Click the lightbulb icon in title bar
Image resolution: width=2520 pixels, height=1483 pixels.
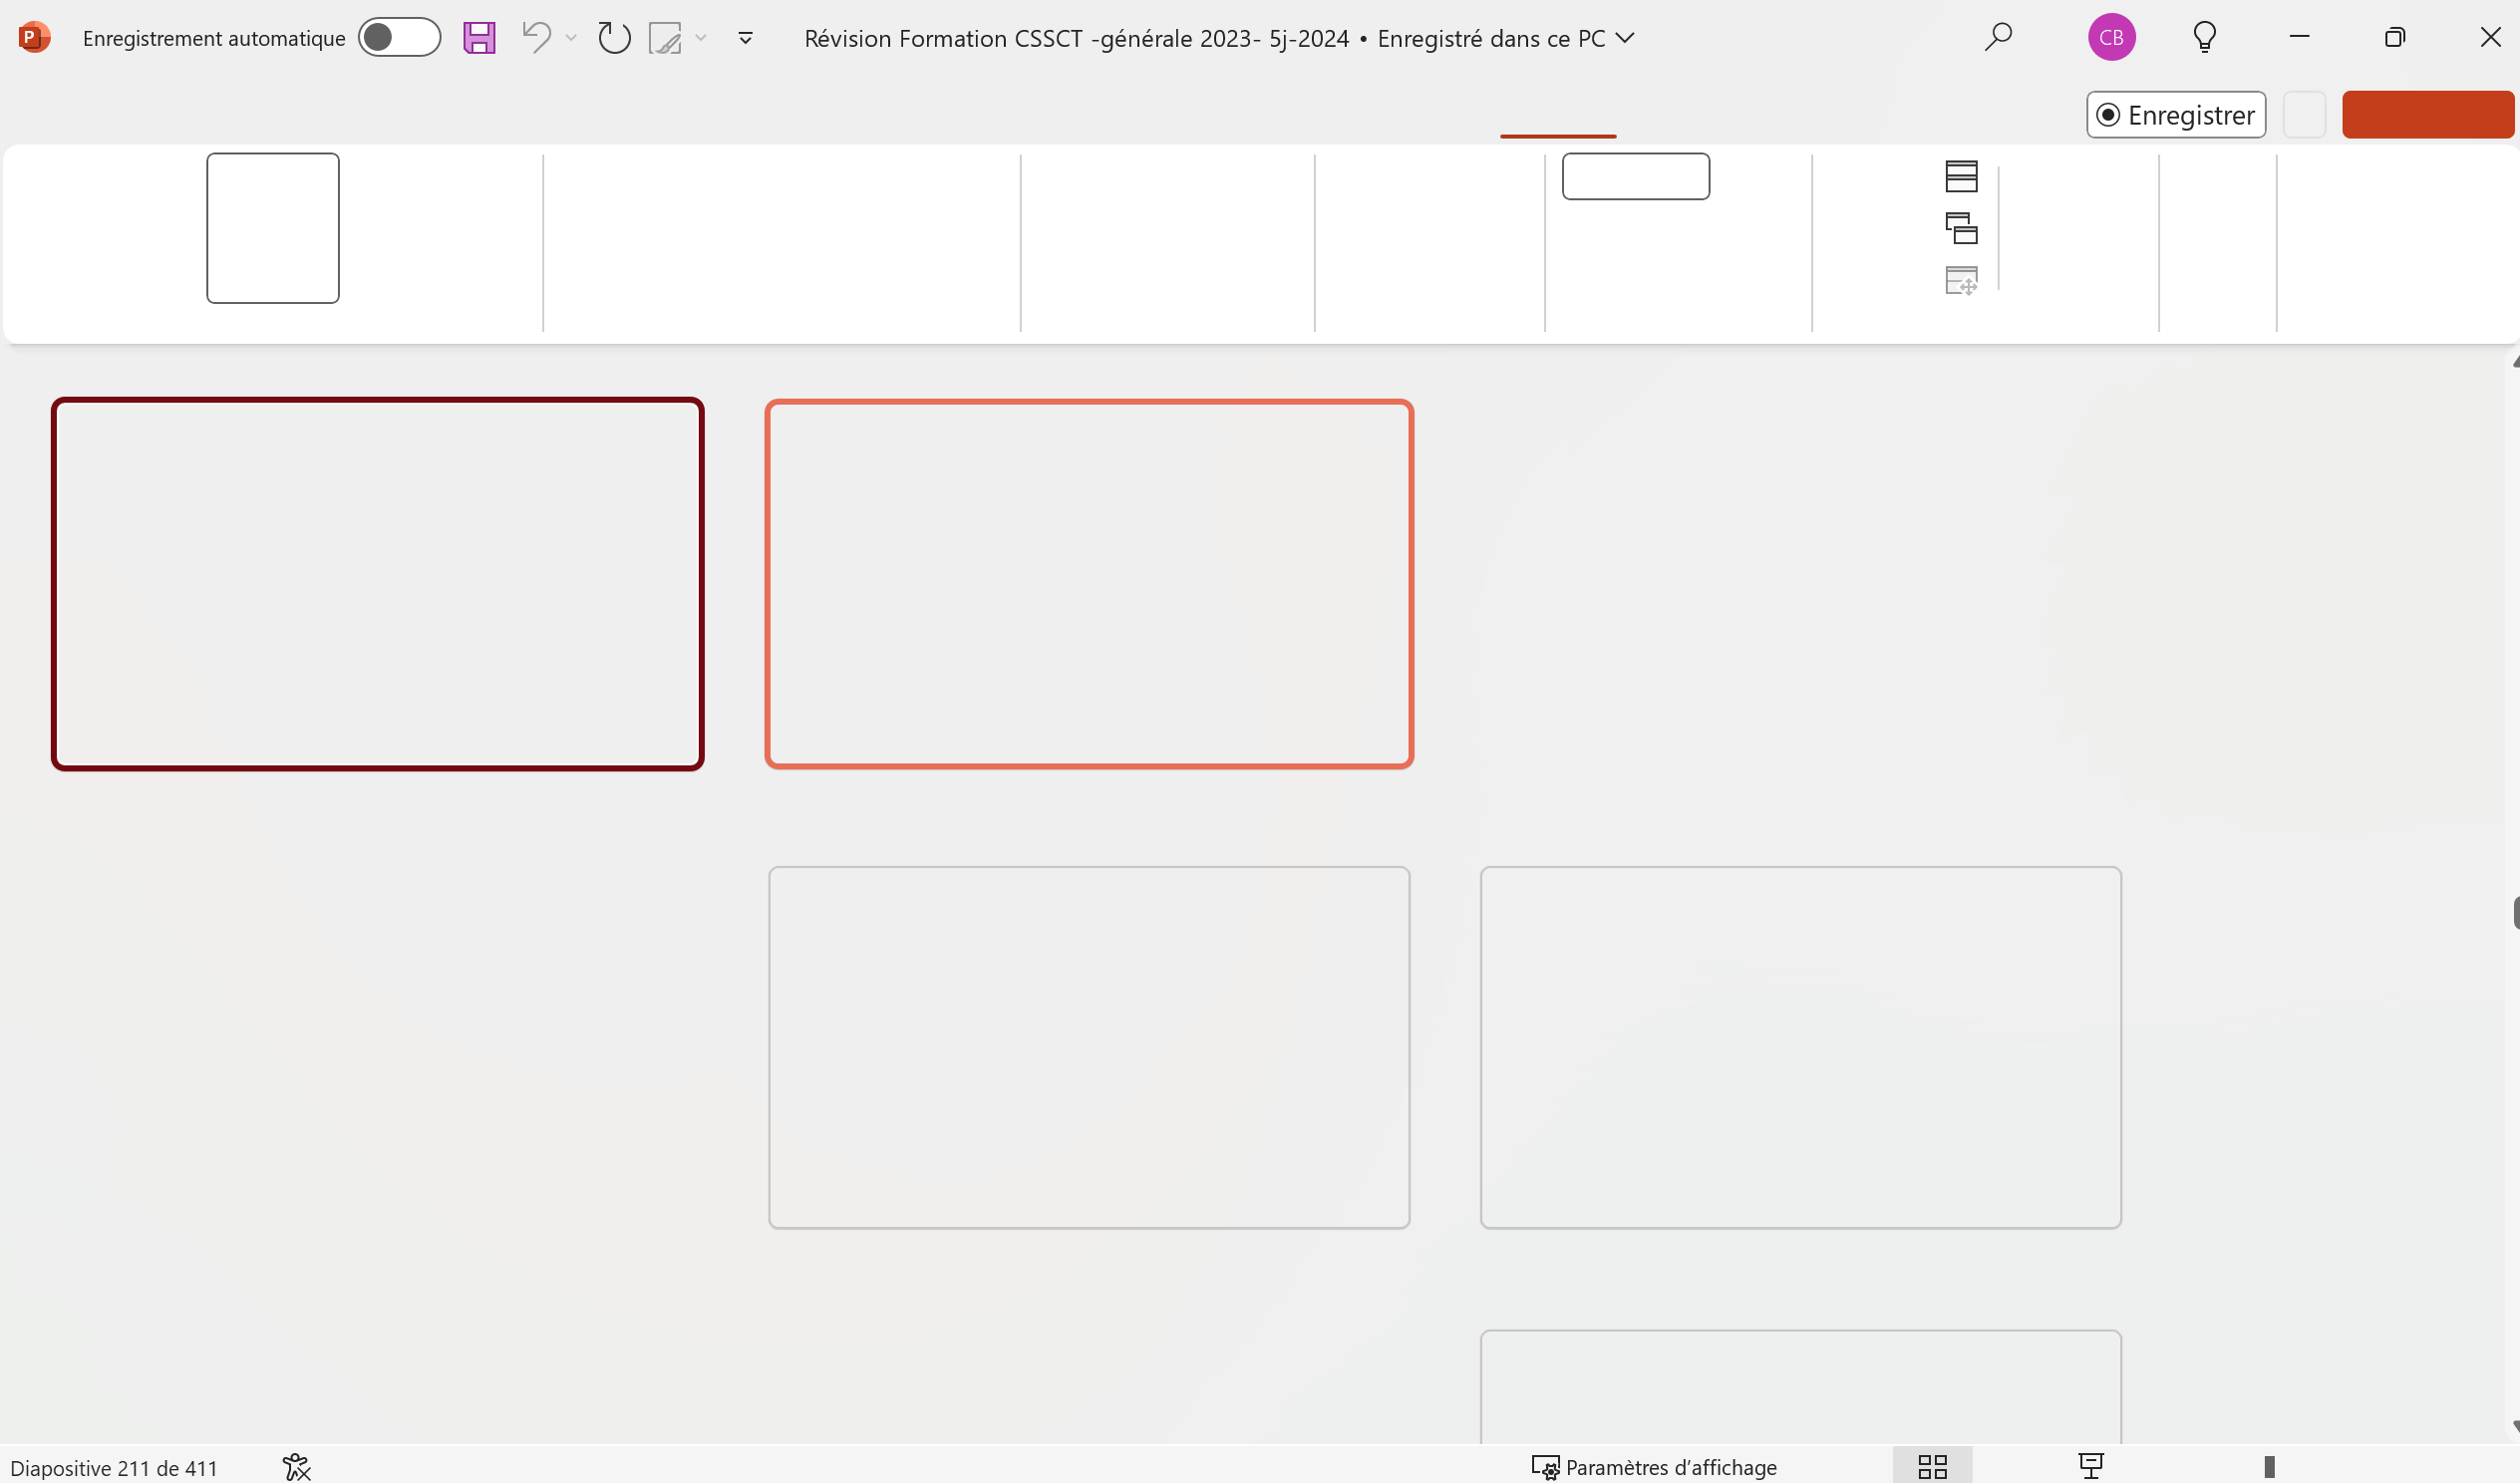[2204, 38]
